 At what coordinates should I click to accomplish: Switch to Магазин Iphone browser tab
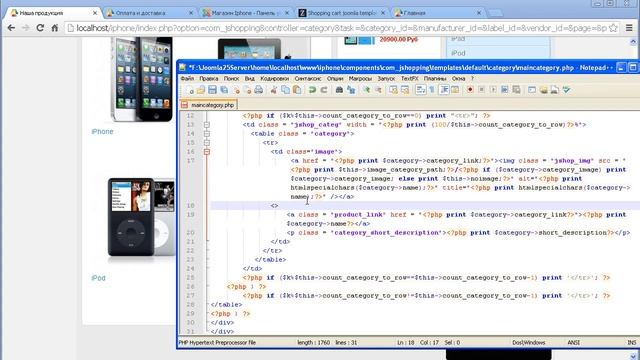[x=246, y=13]
